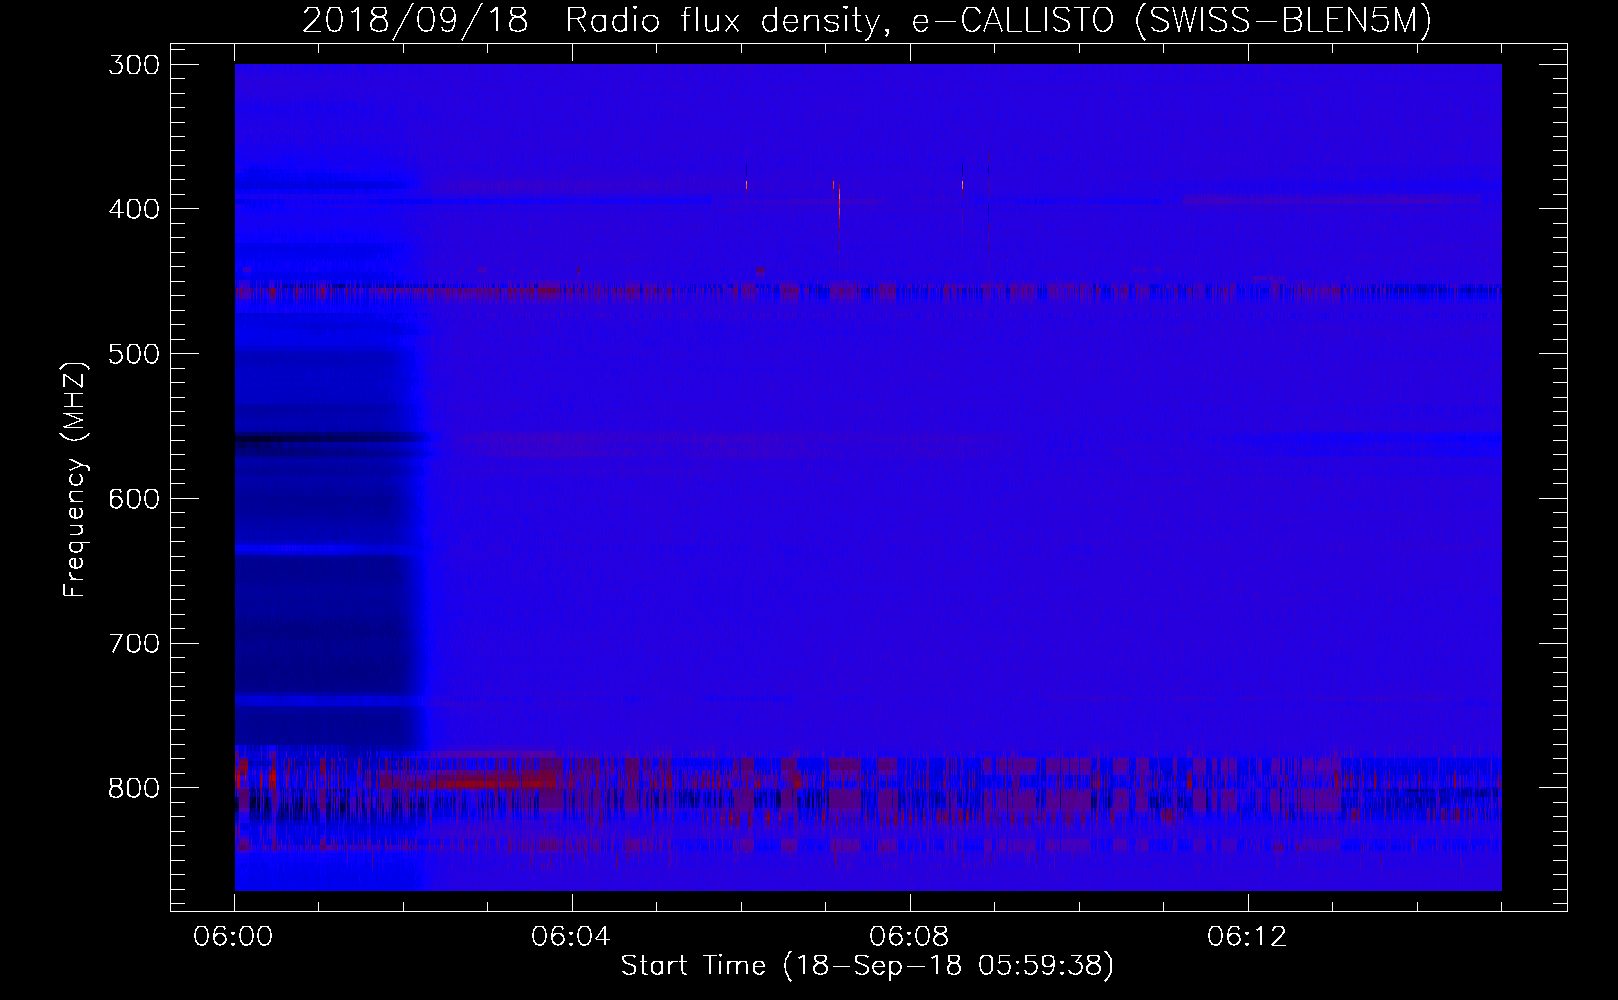Image resolution: width=1618 pixels, height=1000 pixels.
Task: Click the 500 frequency tick label
Action: 132,354
